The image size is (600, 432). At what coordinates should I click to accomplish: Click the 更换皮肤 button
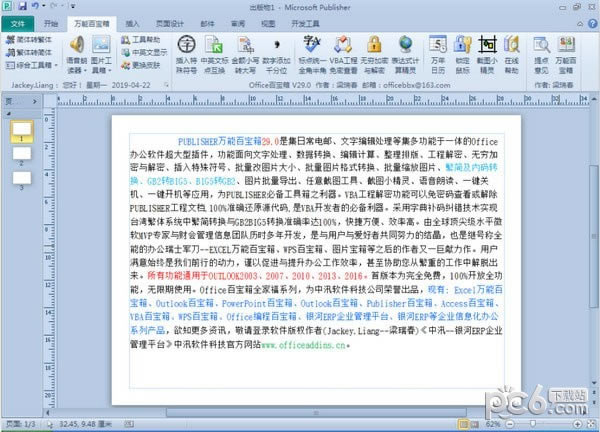click(x=141, y=65)
